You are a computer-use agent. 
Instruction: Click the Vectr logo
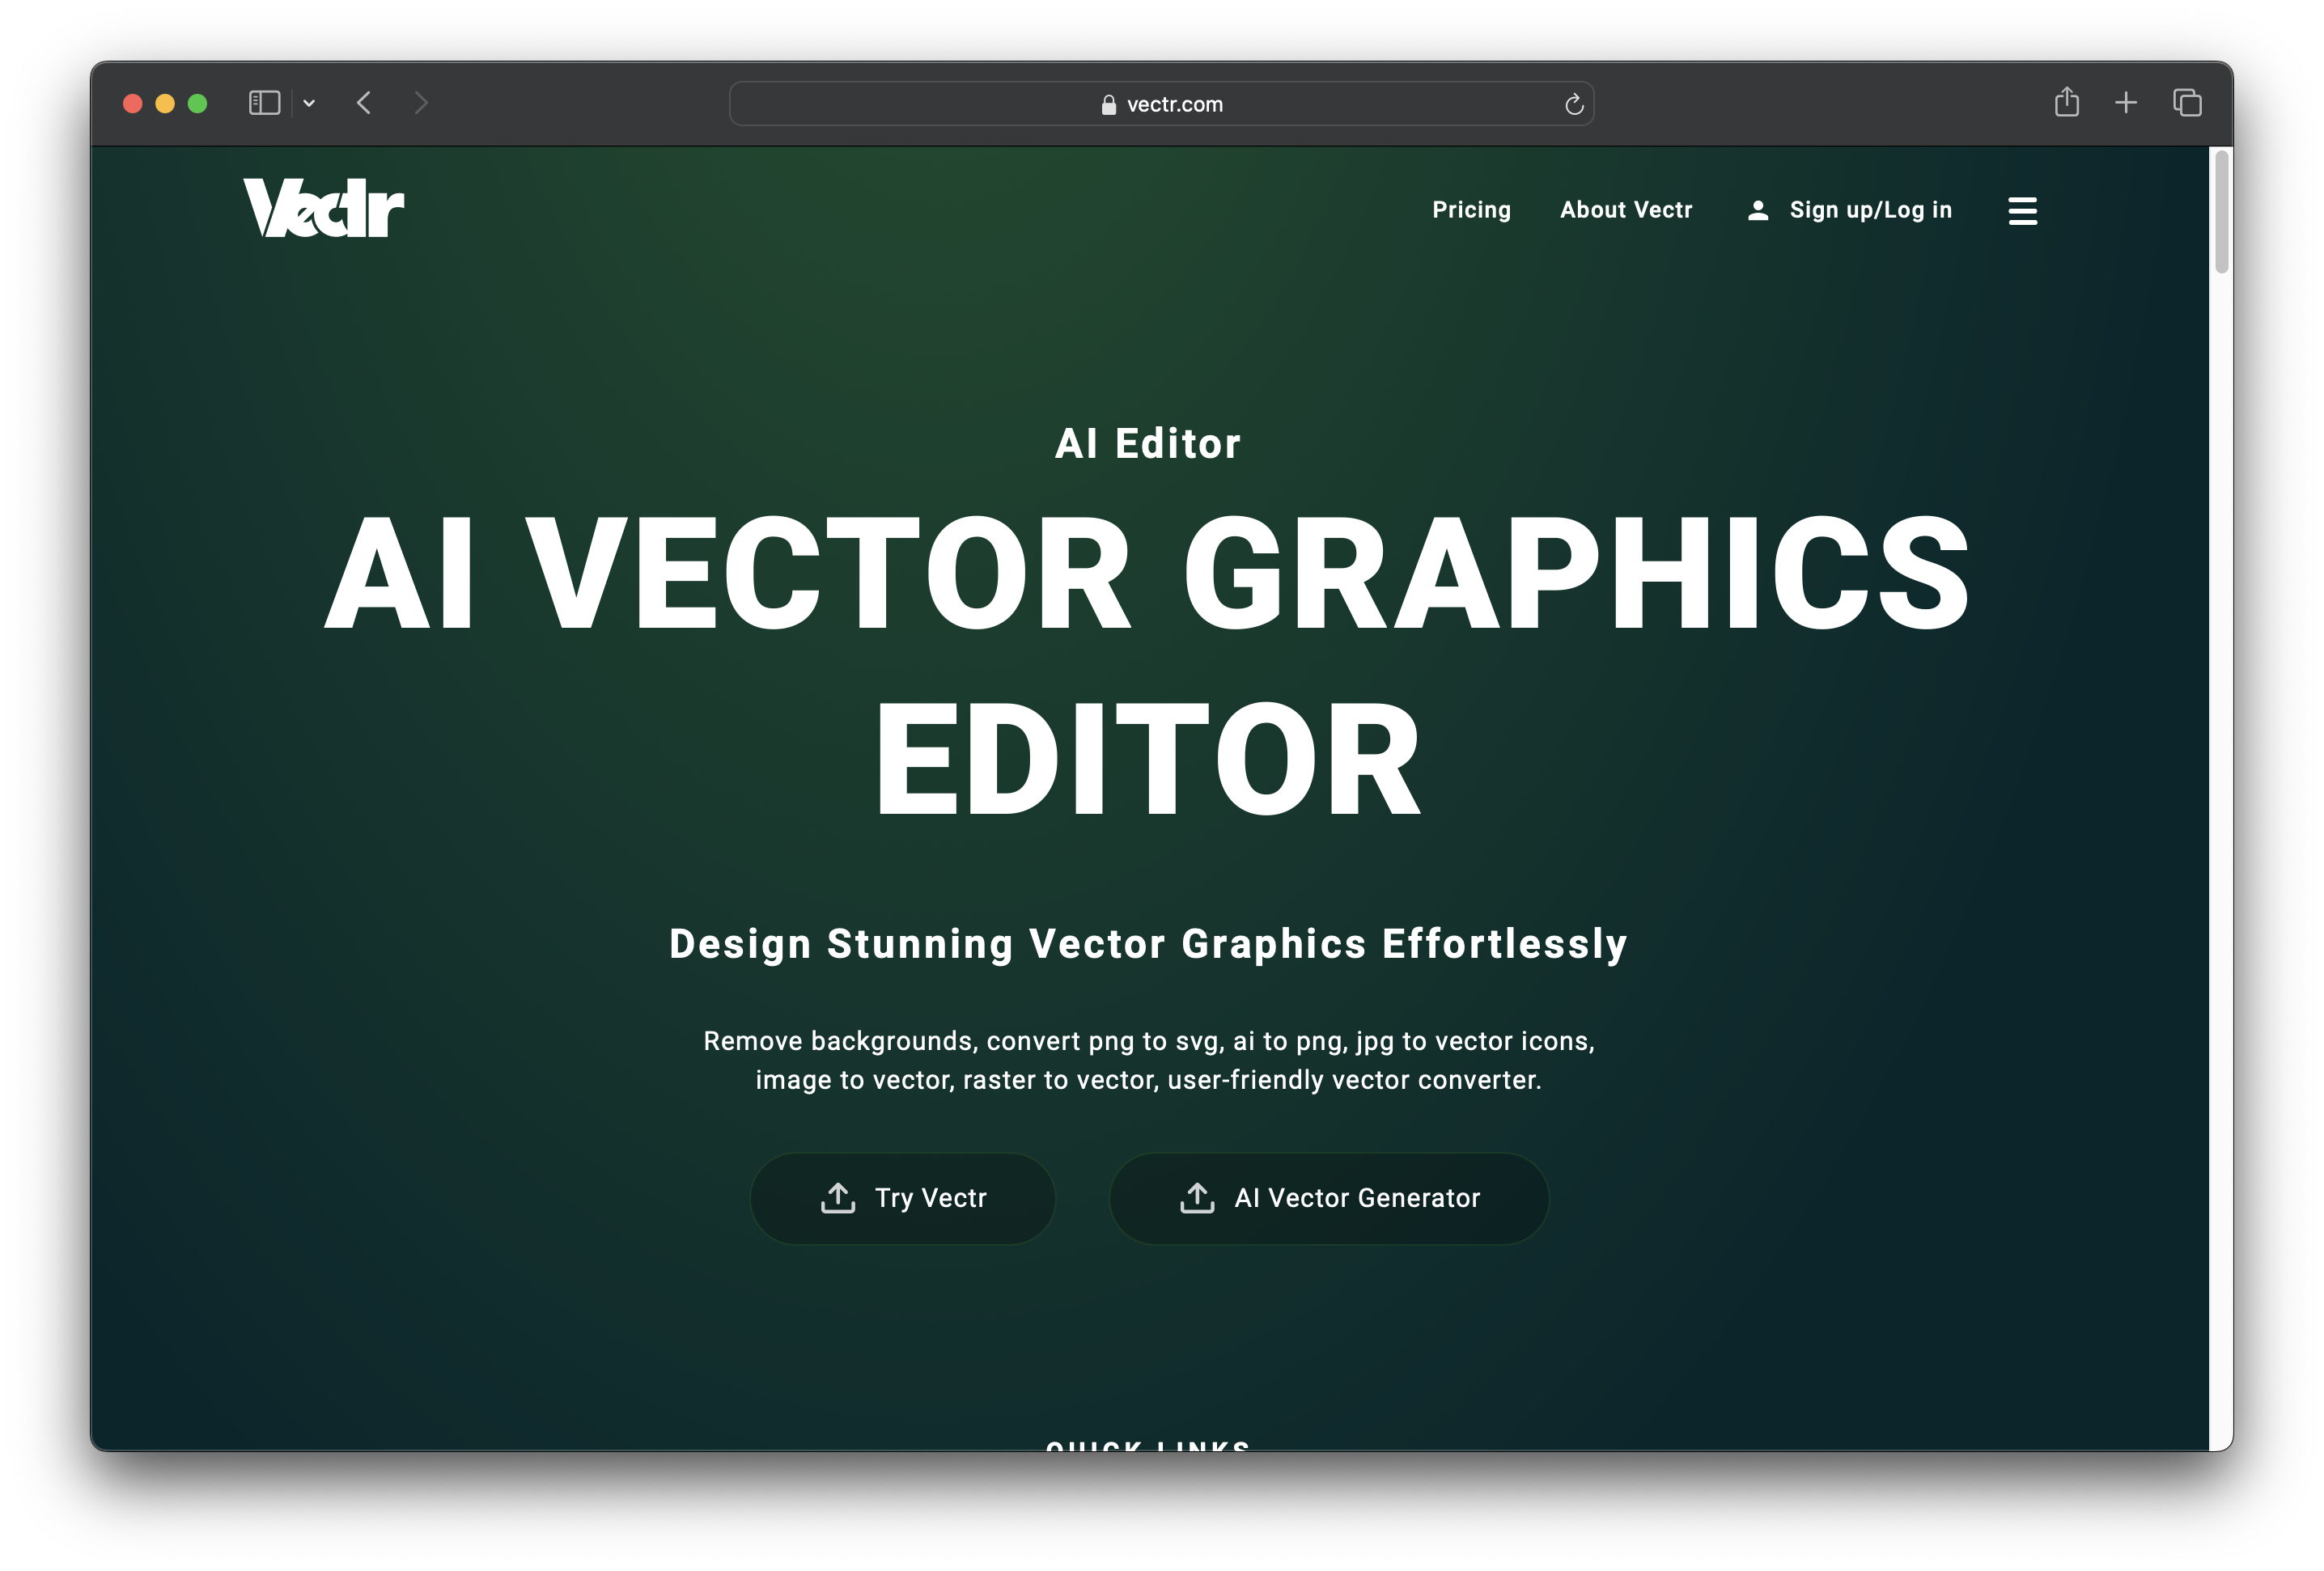(x=323, y=208)
